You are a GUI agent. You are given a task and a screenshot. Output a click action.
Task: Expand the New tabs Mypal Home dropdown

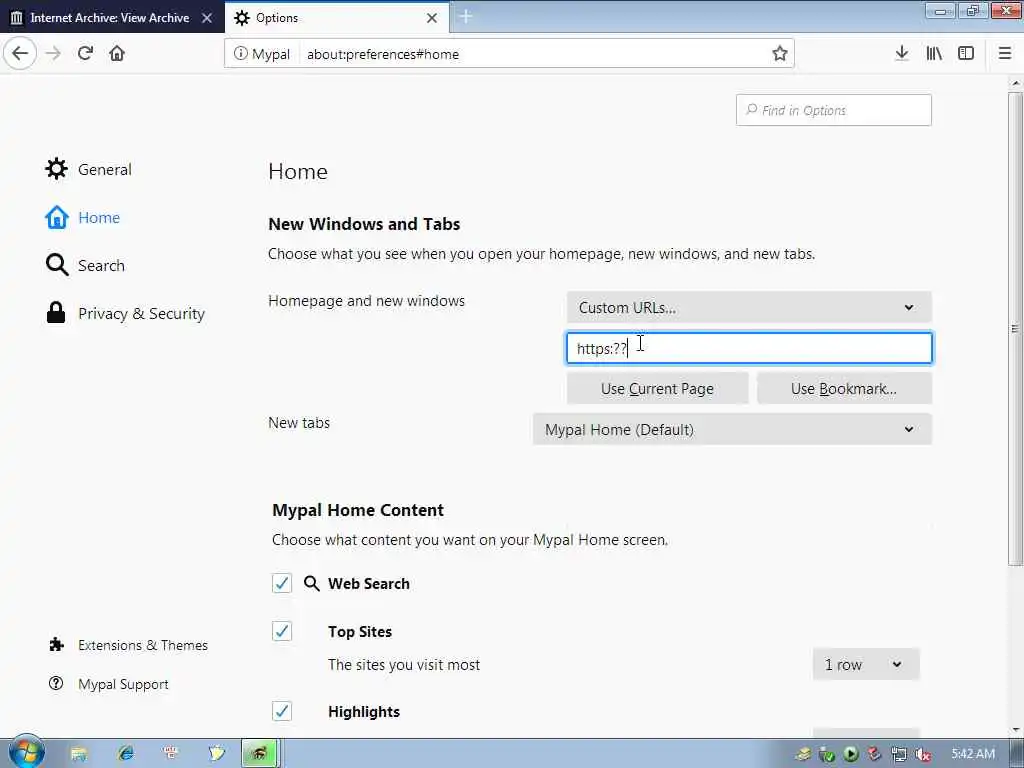pyautogui.click(x=732, y=430)
